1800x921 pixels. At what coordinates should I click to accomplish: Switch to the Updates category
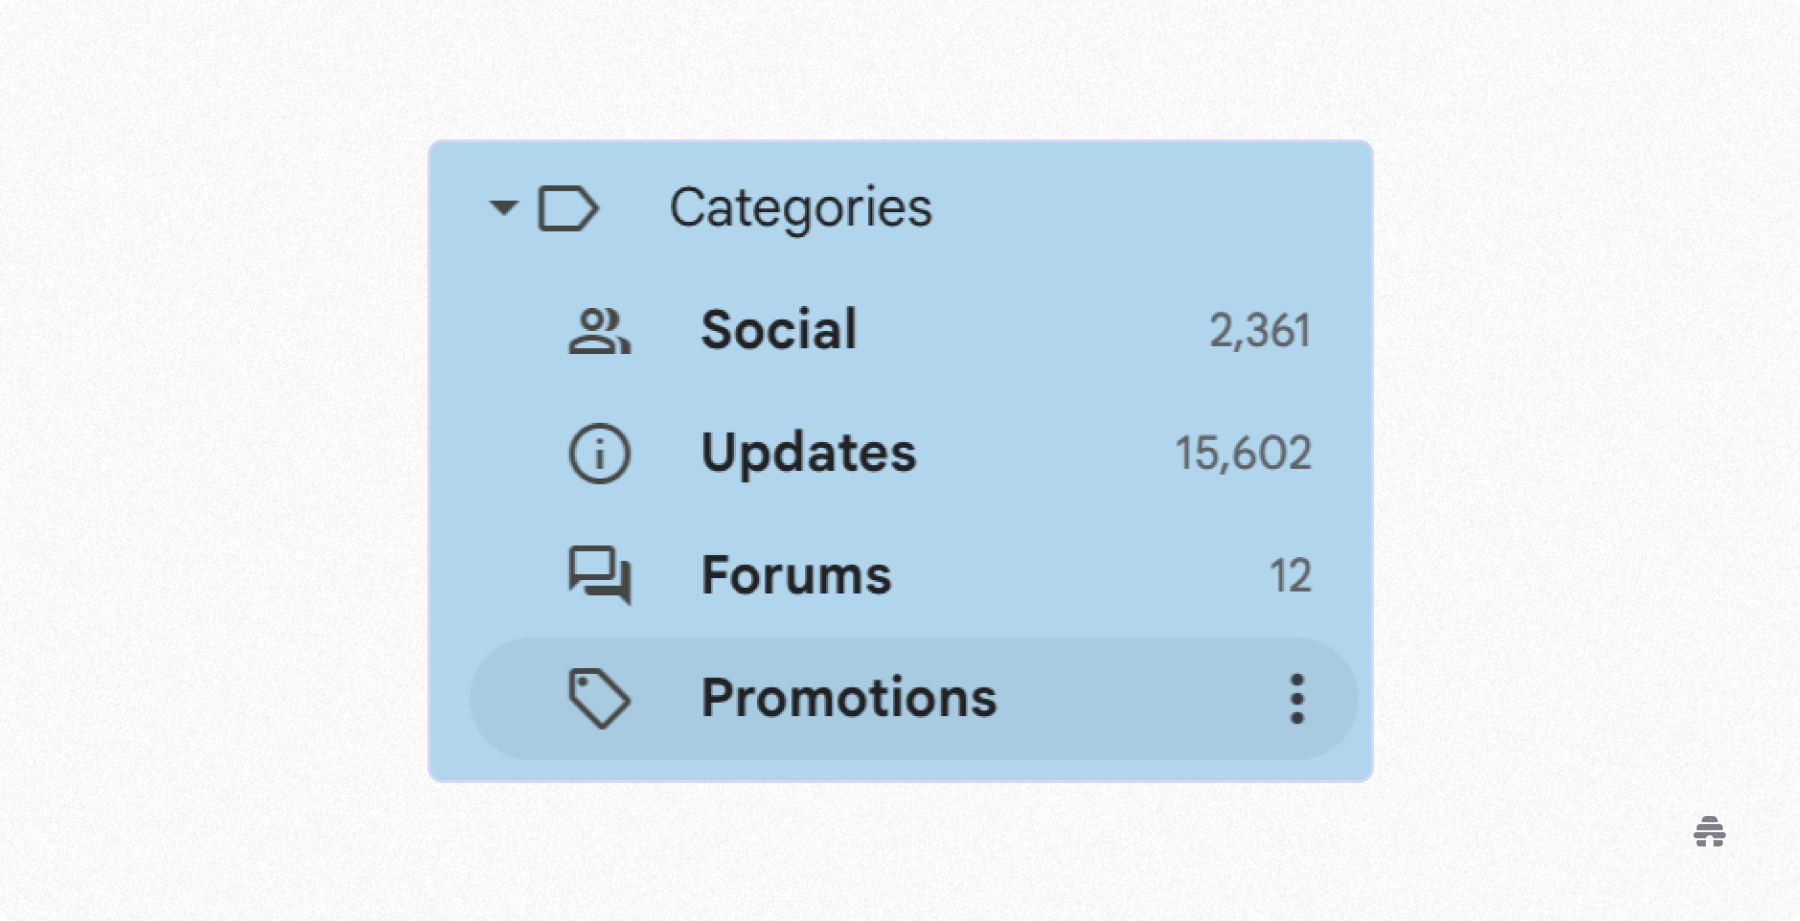[809, 453]
